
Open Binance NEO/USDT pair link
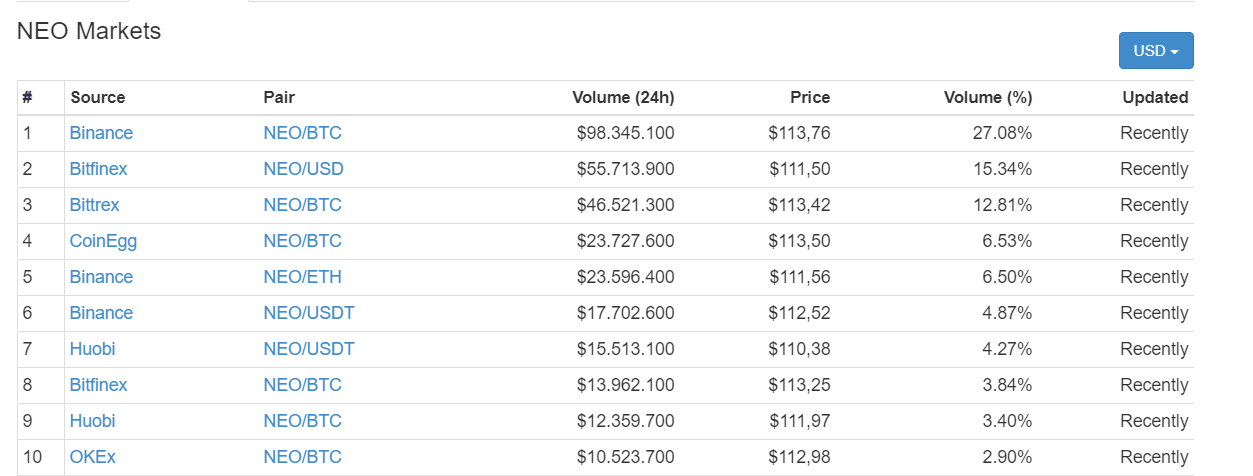(x=308, y=313)
